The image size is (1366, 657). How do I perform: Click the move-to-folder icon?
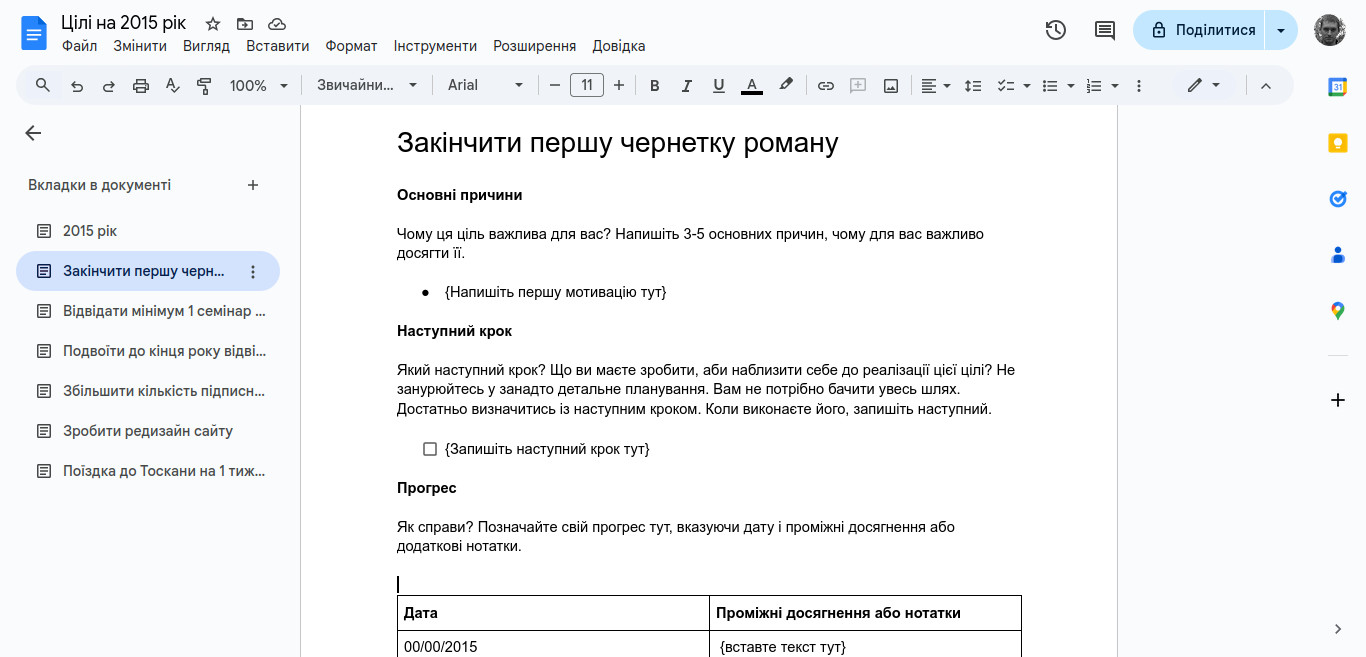pyautogui.click(x=245, y=24)
